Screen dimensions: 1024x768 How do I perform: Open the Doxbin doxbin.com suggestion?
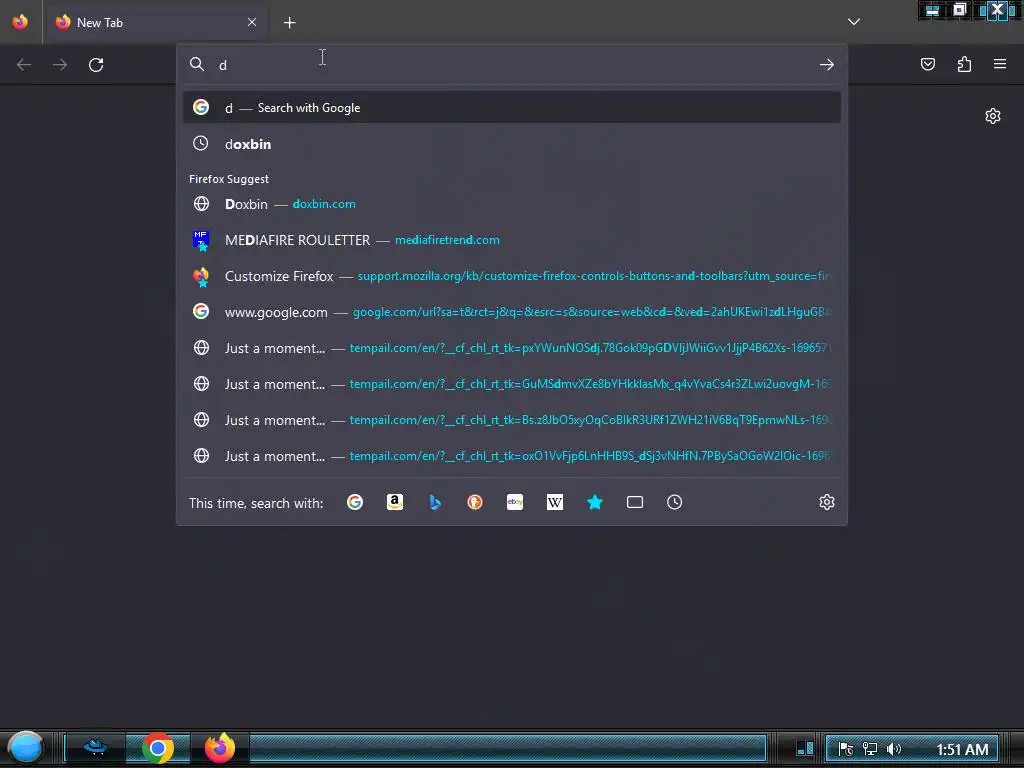(512, 204)
